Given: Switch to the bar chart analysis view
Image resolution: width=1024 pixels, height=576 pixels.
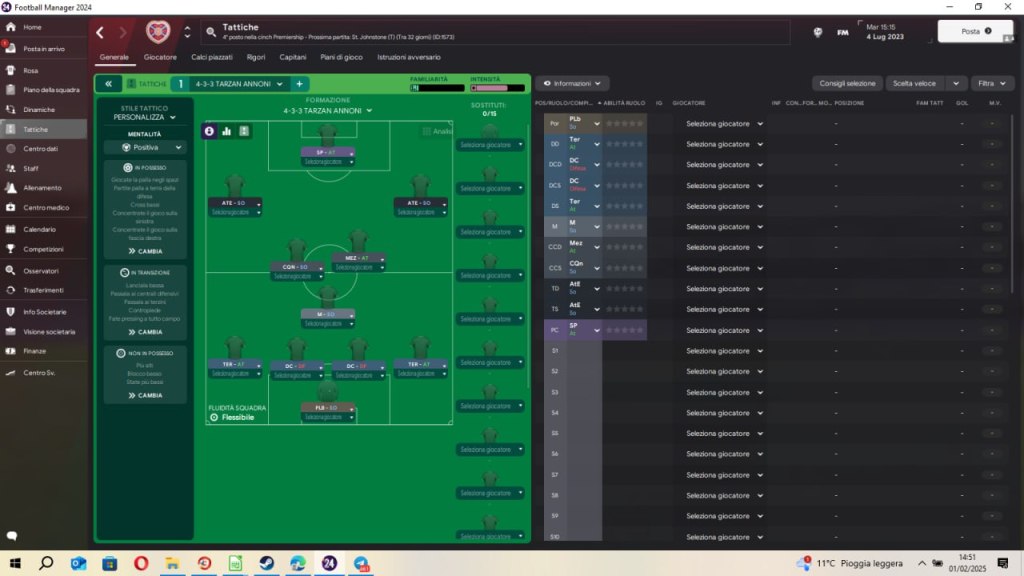Looking at the screenshot, I should [227, 131].
